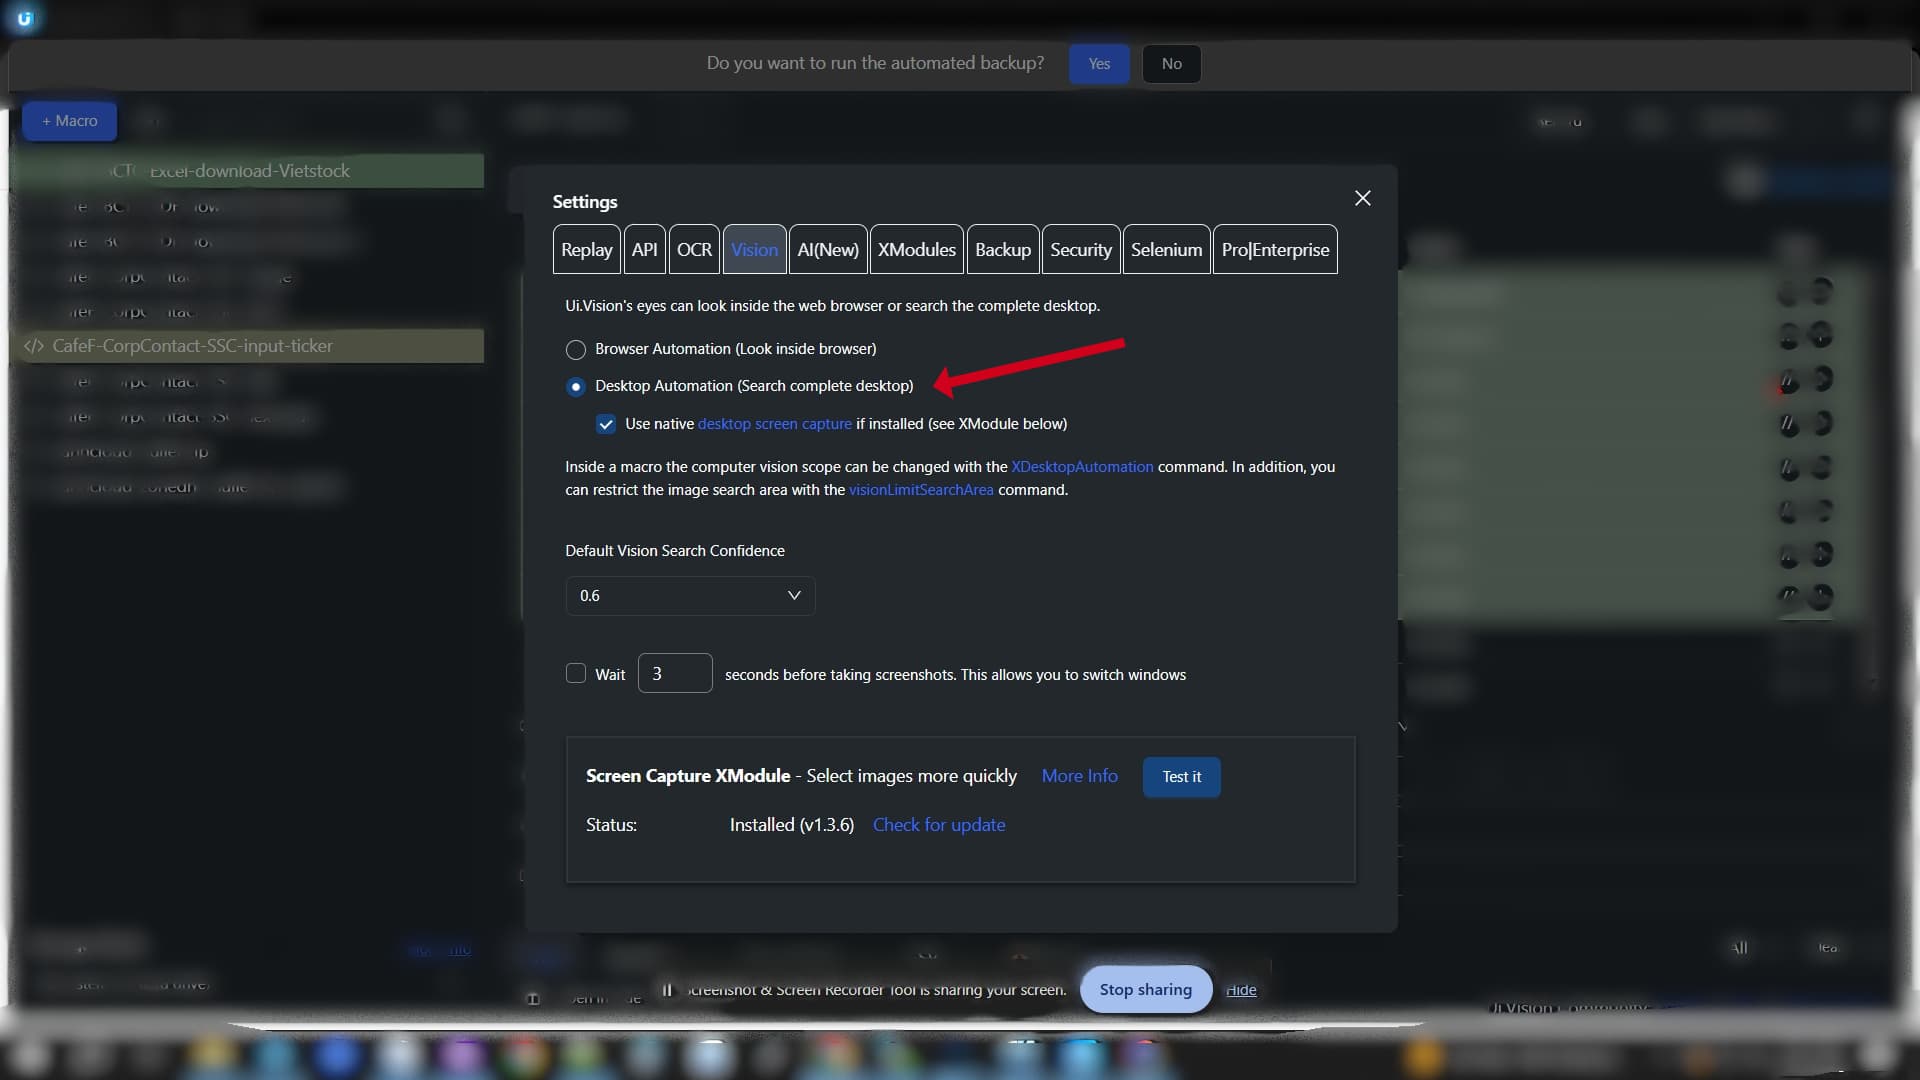Viewport: 1920px width, 1080px height.
Task: Select macro Excel-download-Vietstock
Action: pos(247,171)
